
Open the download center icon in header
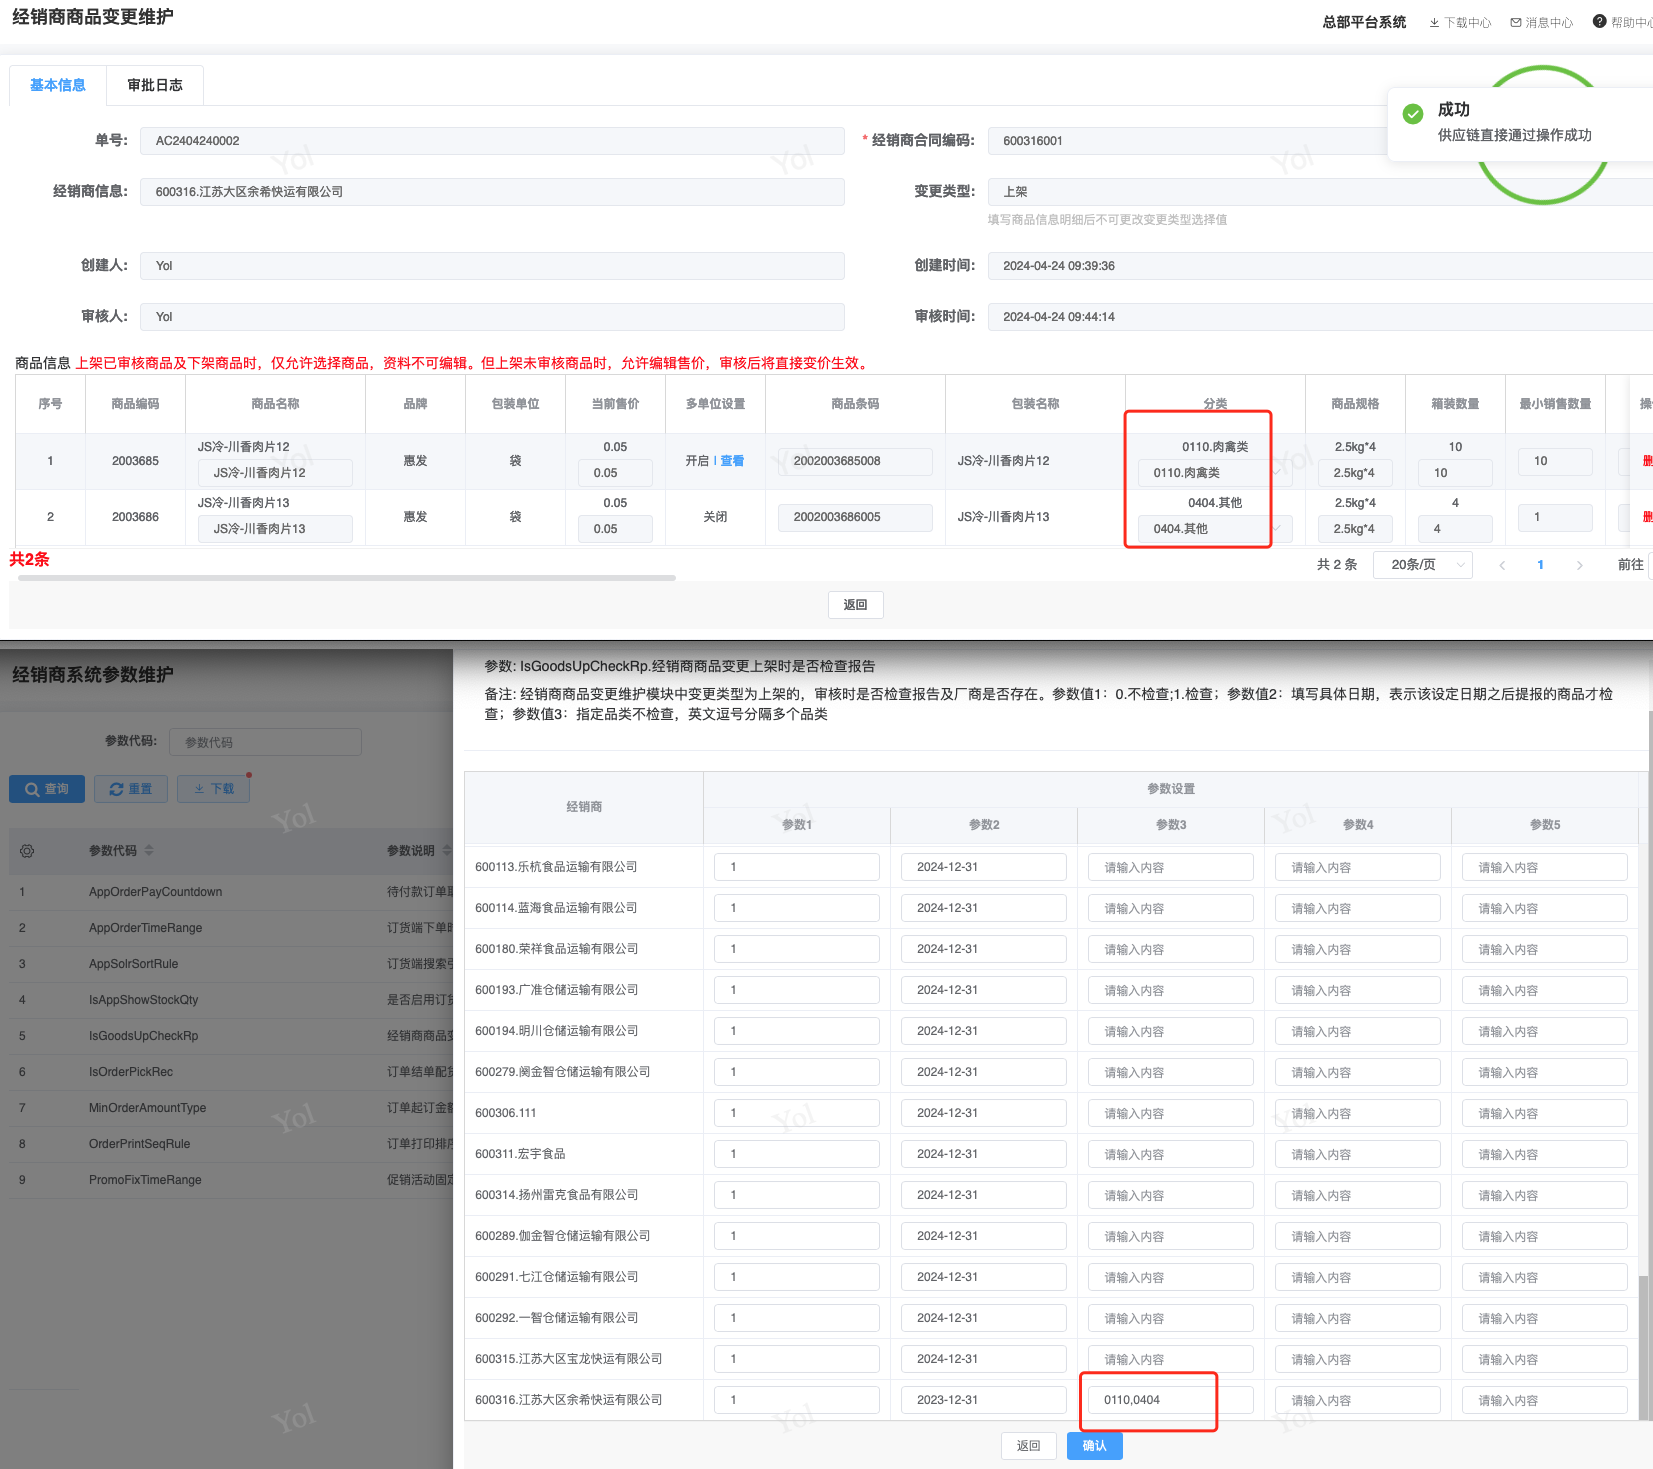tap(1434, 22)
